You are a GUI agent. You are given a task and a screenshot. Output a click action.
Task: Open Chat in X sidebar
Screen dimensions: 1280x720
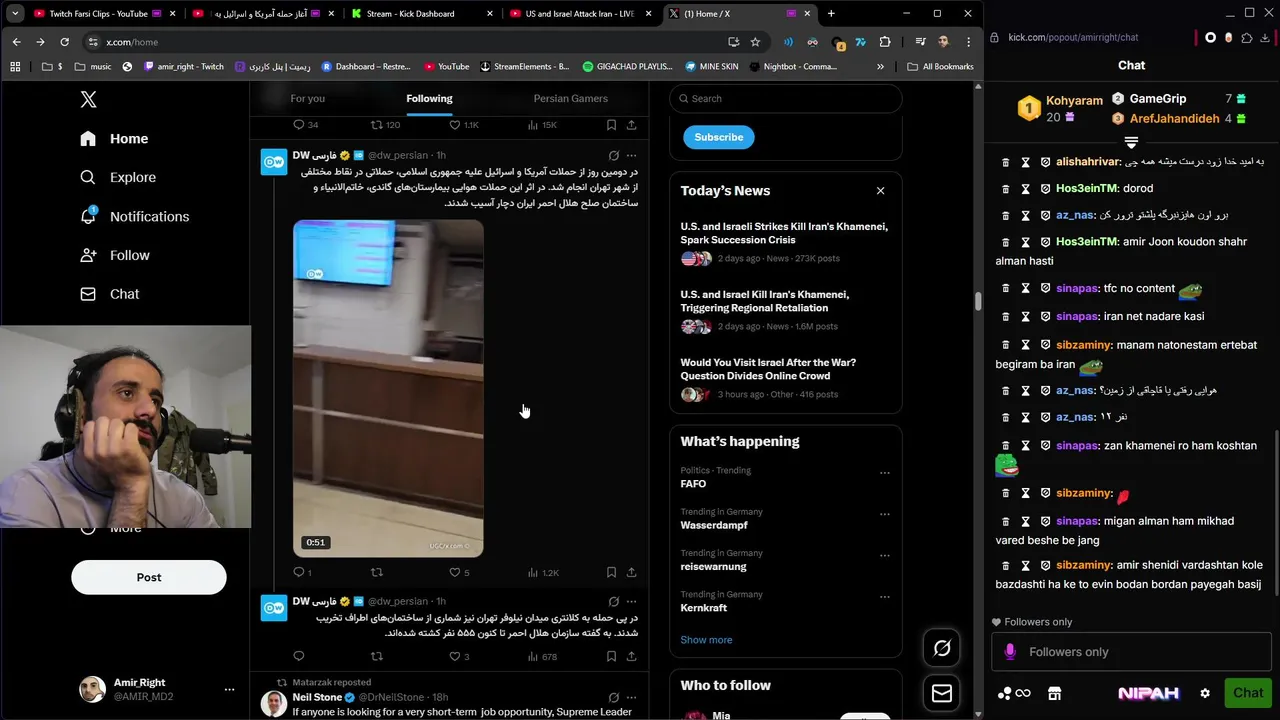111,294
